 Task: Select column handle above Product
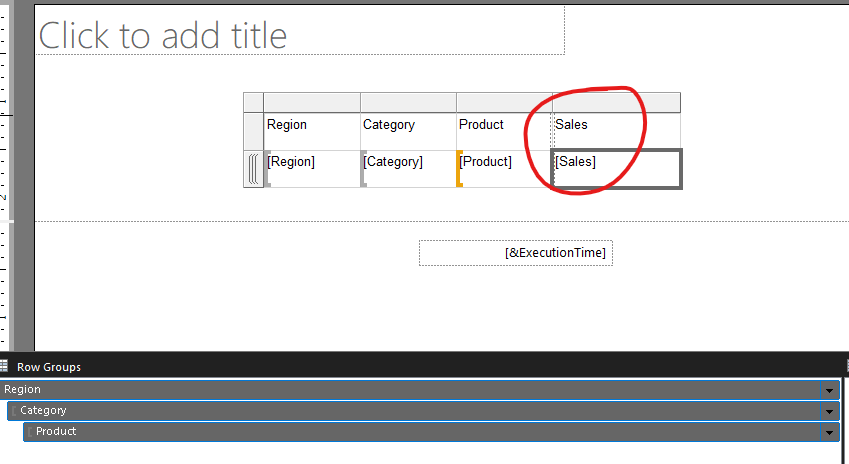504,102
